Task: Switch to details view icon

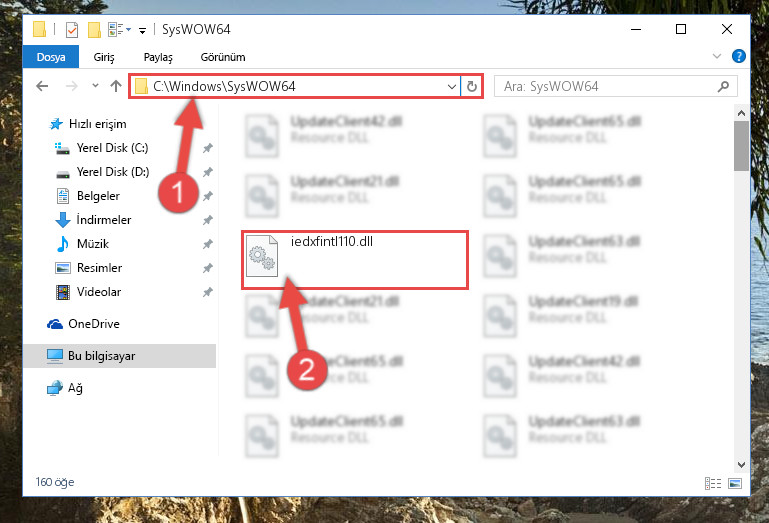Action: coord(713,483)
